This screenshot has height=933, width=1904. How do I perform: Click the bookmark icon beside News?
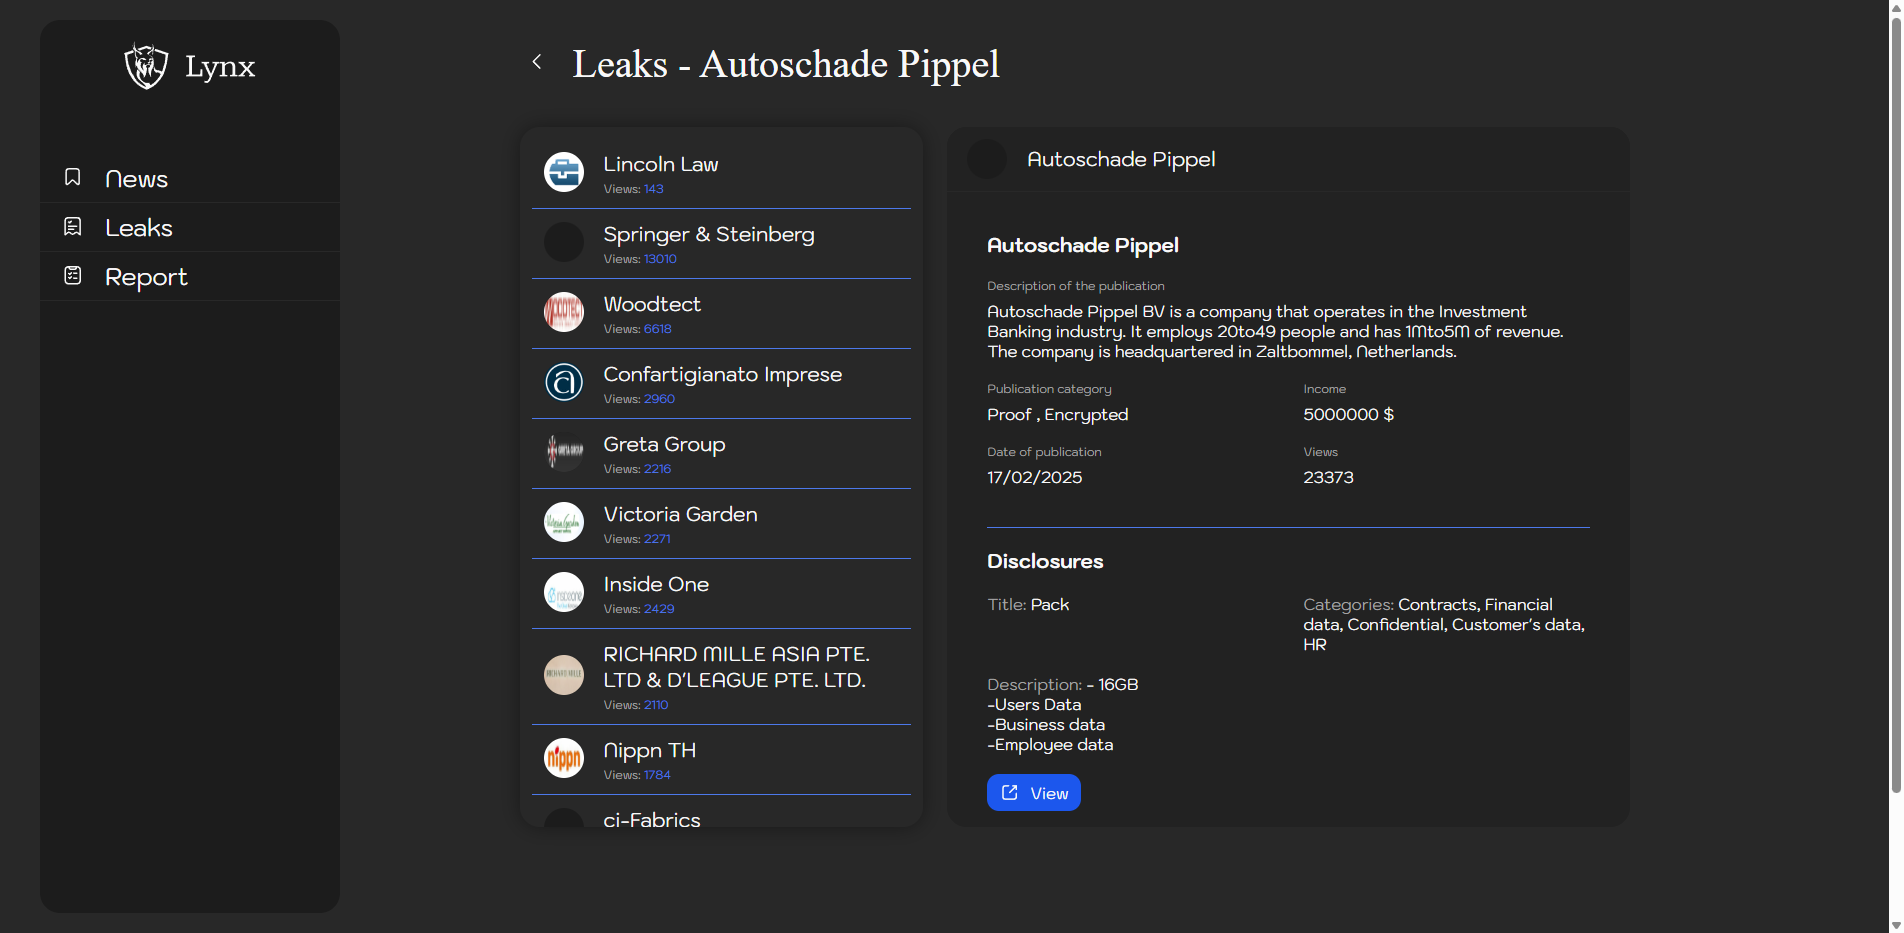(73, 177)
